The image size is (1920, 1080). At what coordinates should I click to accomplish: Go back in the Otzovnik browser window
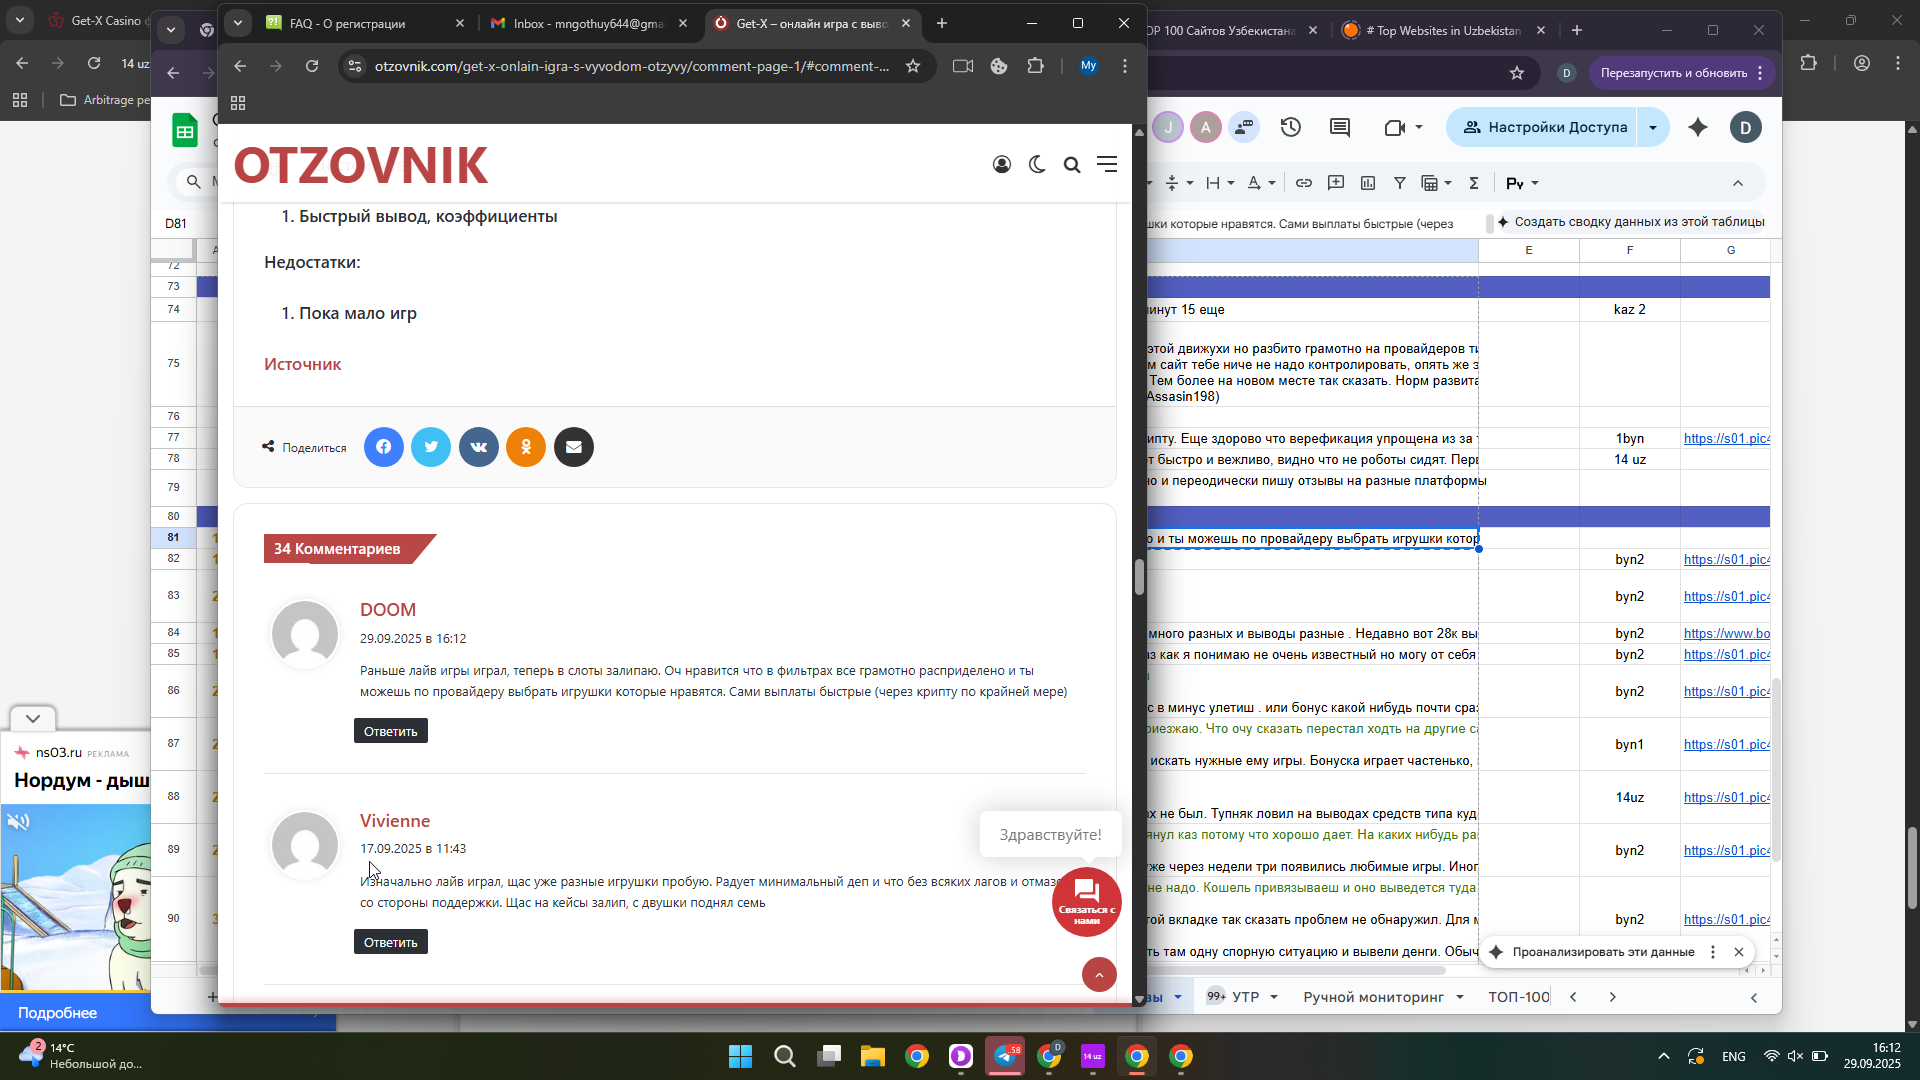[x=240, y=66]
